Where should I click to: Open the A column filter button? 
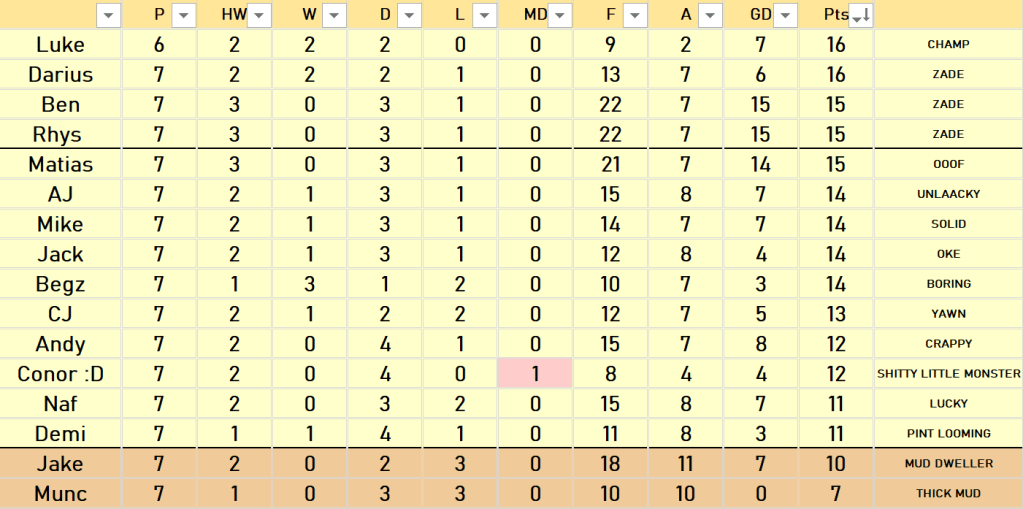coord(710,15)
